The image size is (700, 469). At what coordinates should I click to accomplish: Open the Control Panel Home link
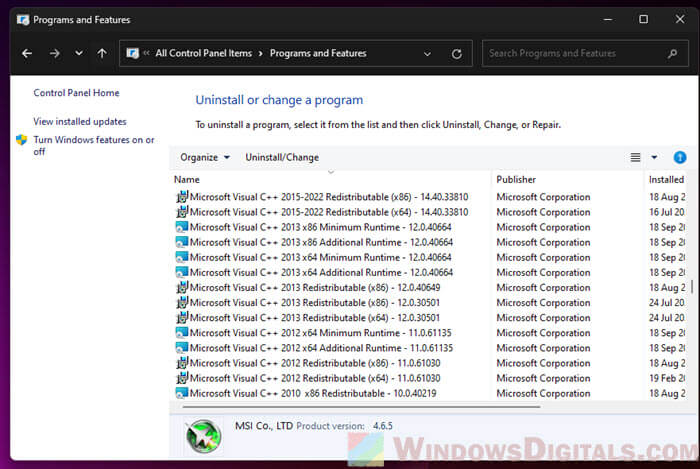[76, 93]
